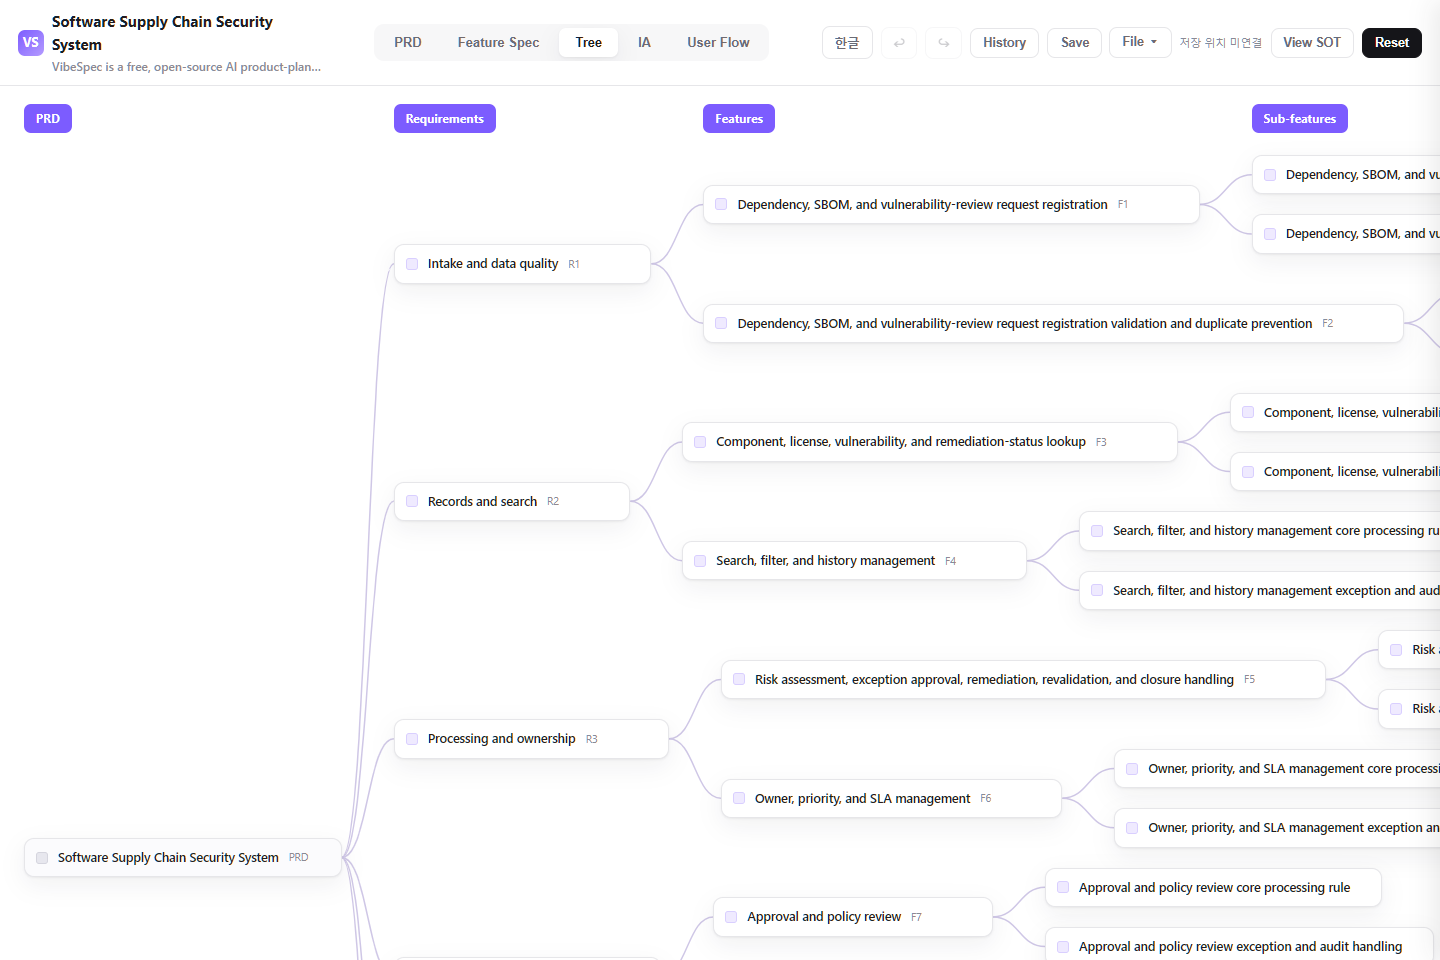Click the 저장 위치 미연결 status text
Screen dimensions: 1440x960
pos(1220,43)
